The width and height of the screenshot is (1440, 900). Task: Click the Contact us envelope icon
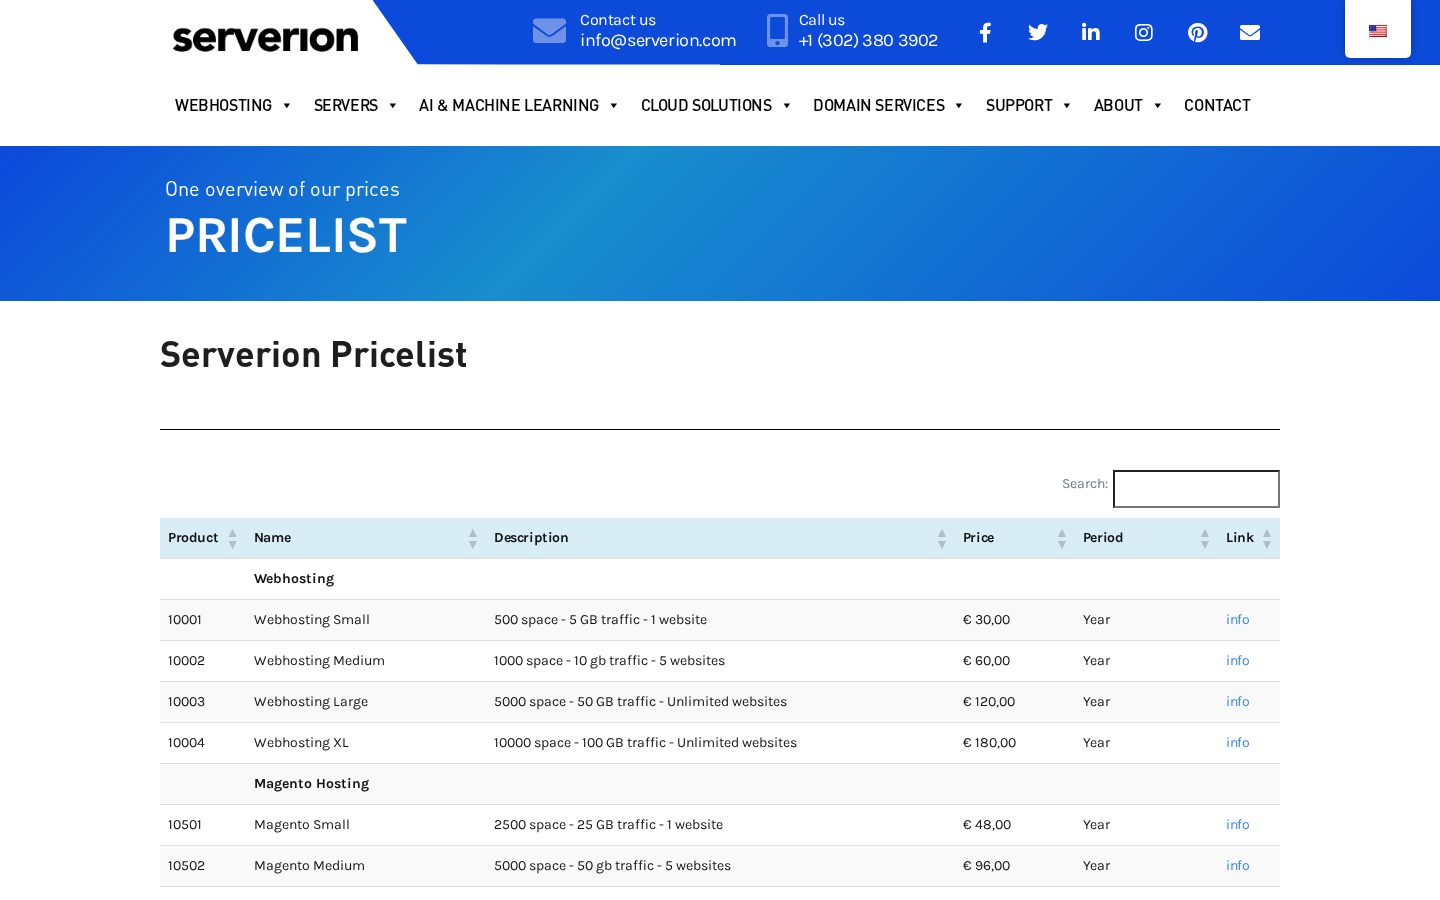click(549, 31)
